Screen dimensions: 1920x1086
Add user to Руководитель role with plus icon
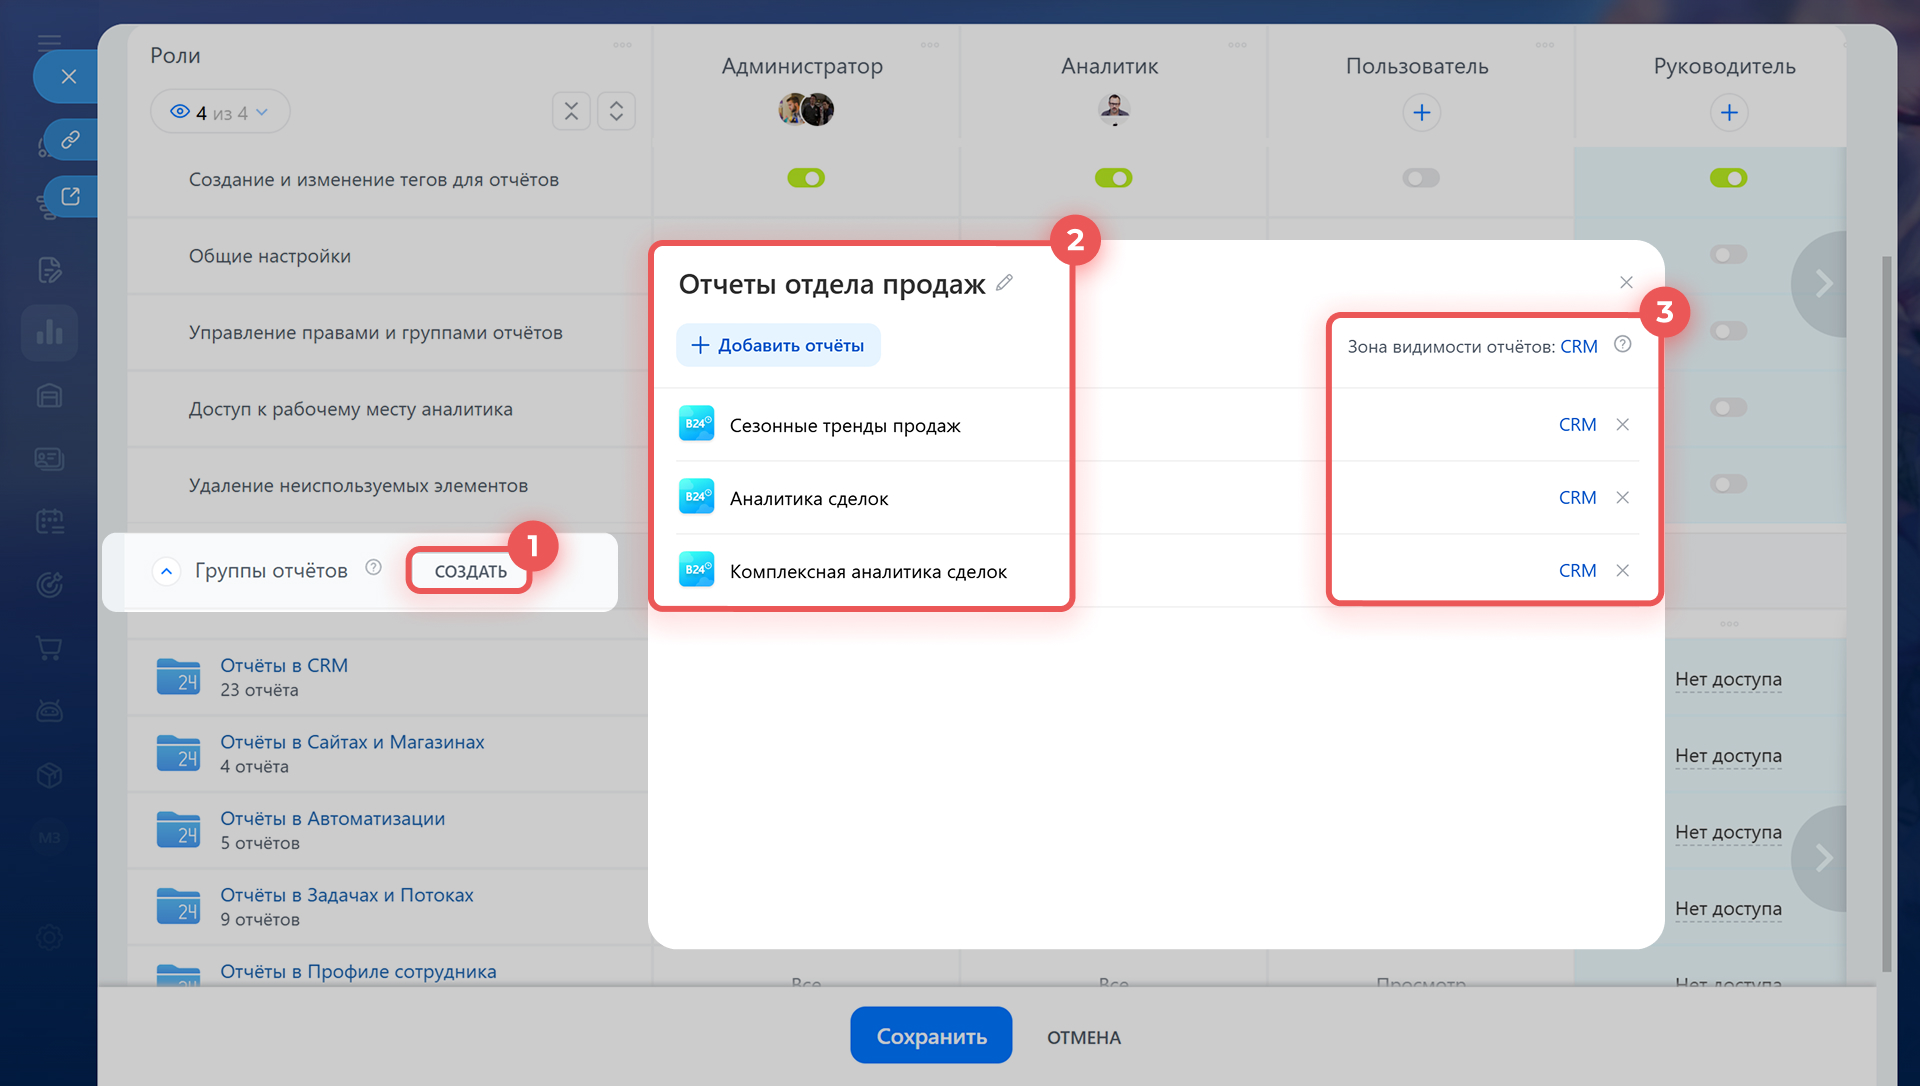[1728, 112]
